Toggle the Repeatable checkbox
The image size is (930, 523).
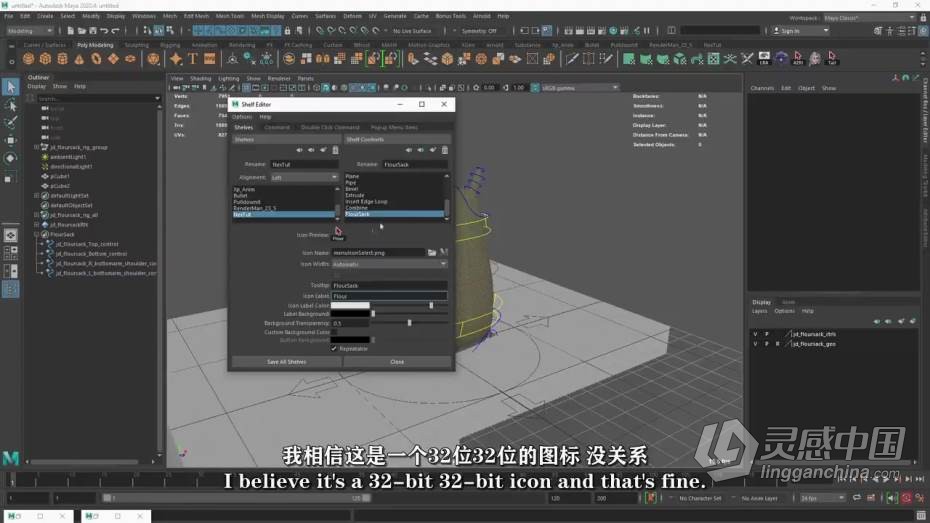[x=334, y=349]
